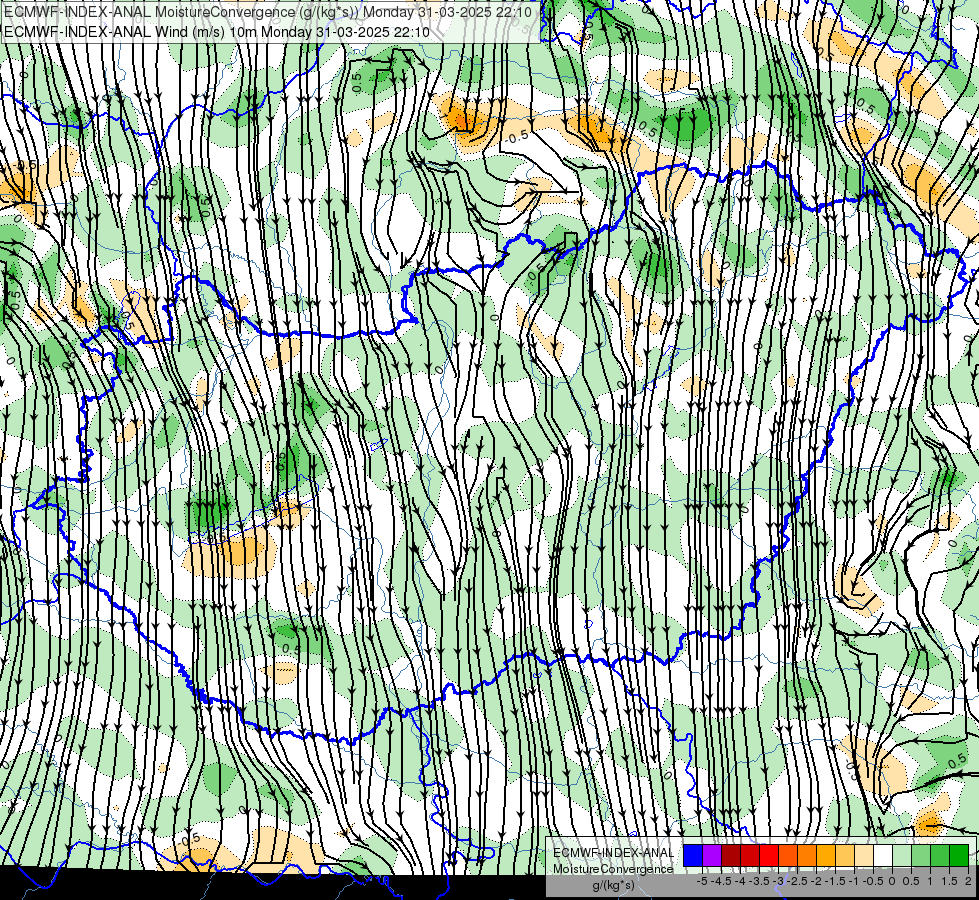Choose the amber -2 to -1.5 legend swatch
This screenshot has width=979, height=900.
pos(825,855)
